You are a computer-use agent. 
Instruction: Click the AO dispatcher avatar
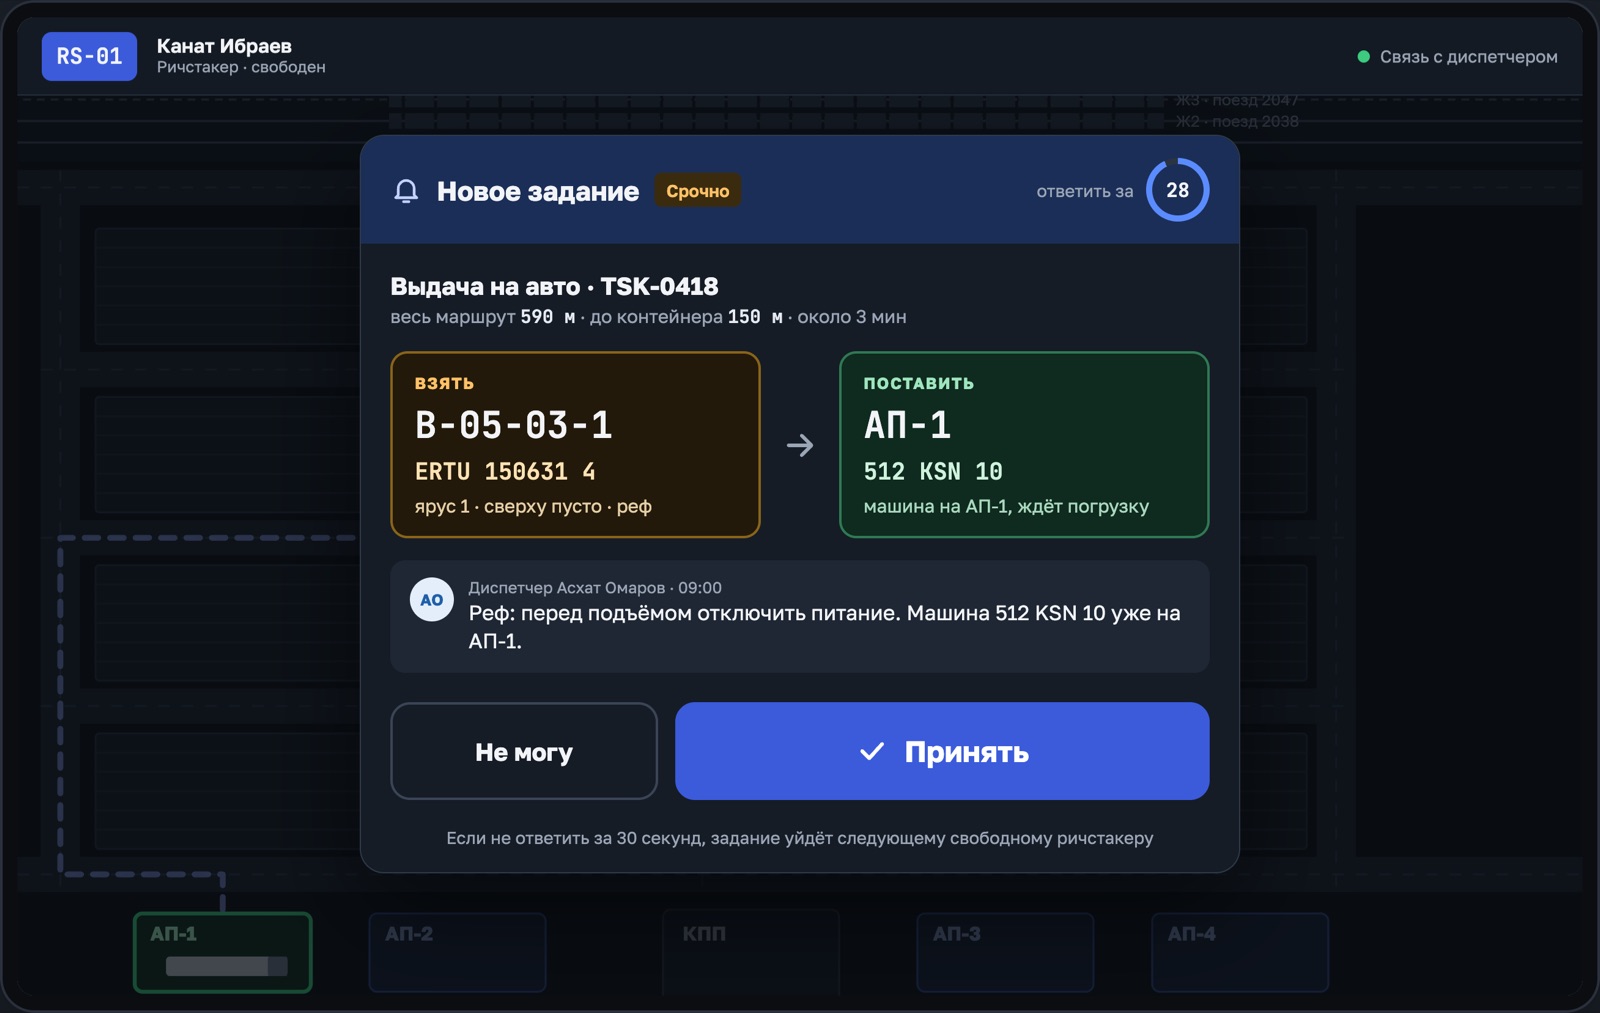pos(432,600)
